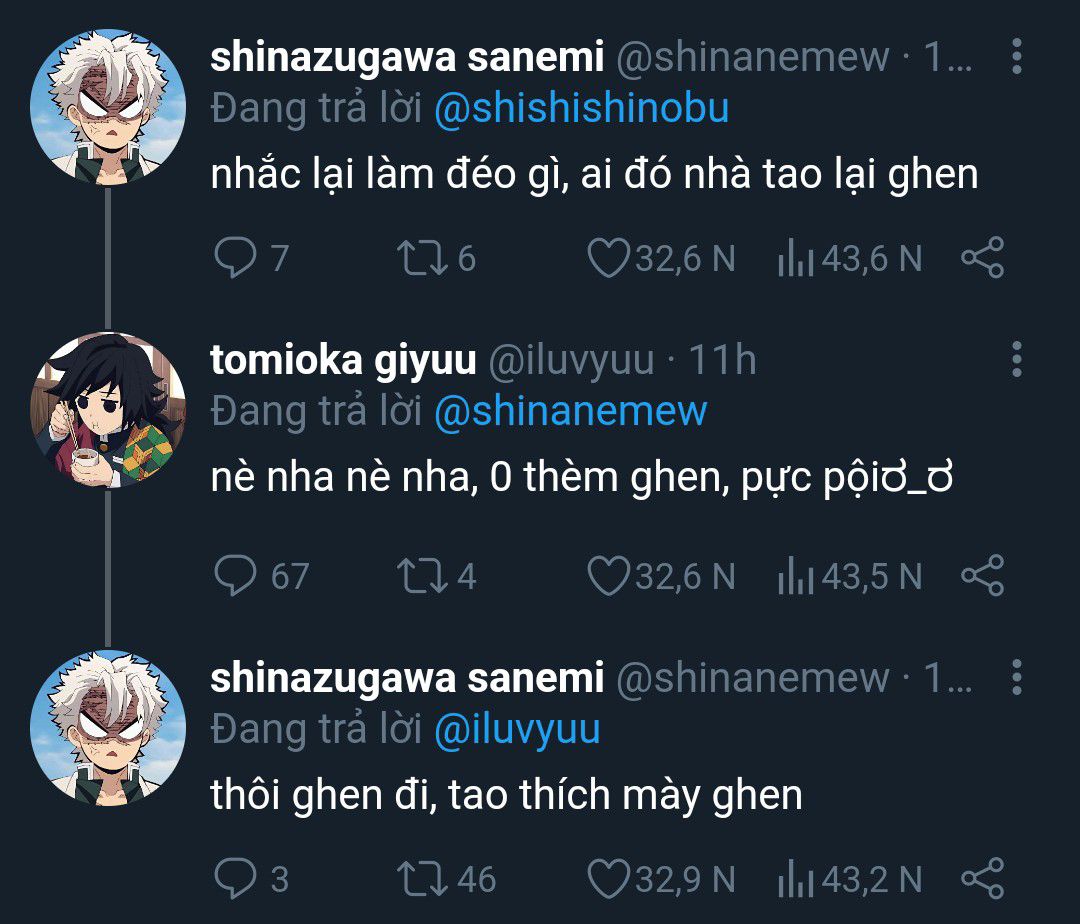Screen dimensions: 1080x924
Task: Retweet giyuu's tweet showing 4 retweets
Action: [x=422, y=575]
